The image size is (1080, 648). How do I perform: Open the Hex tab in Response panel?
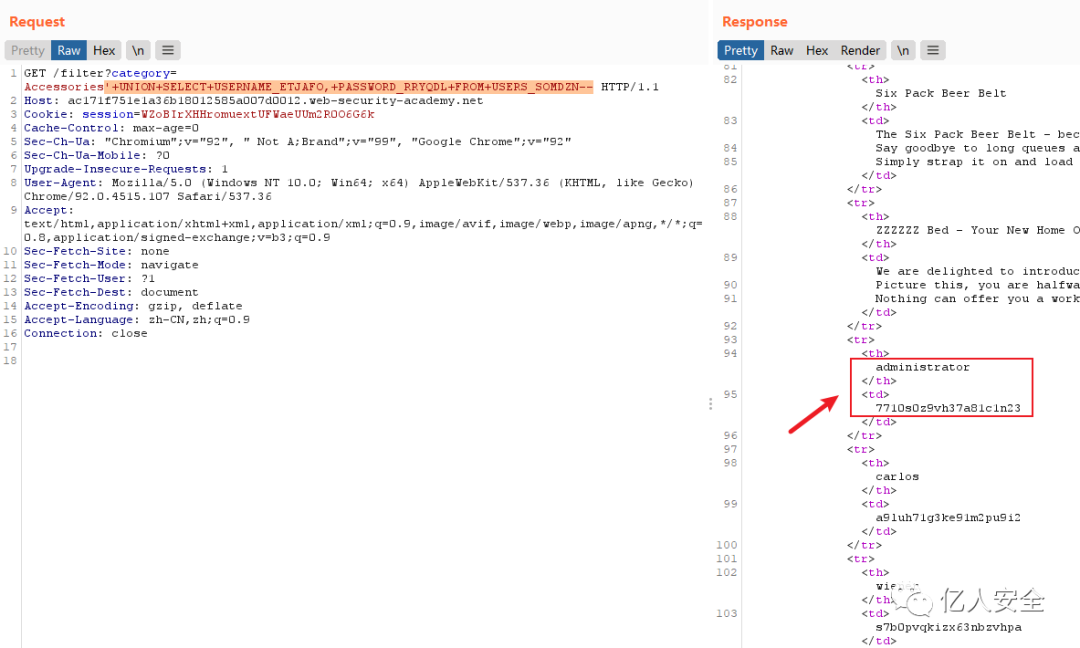[817, 50]
